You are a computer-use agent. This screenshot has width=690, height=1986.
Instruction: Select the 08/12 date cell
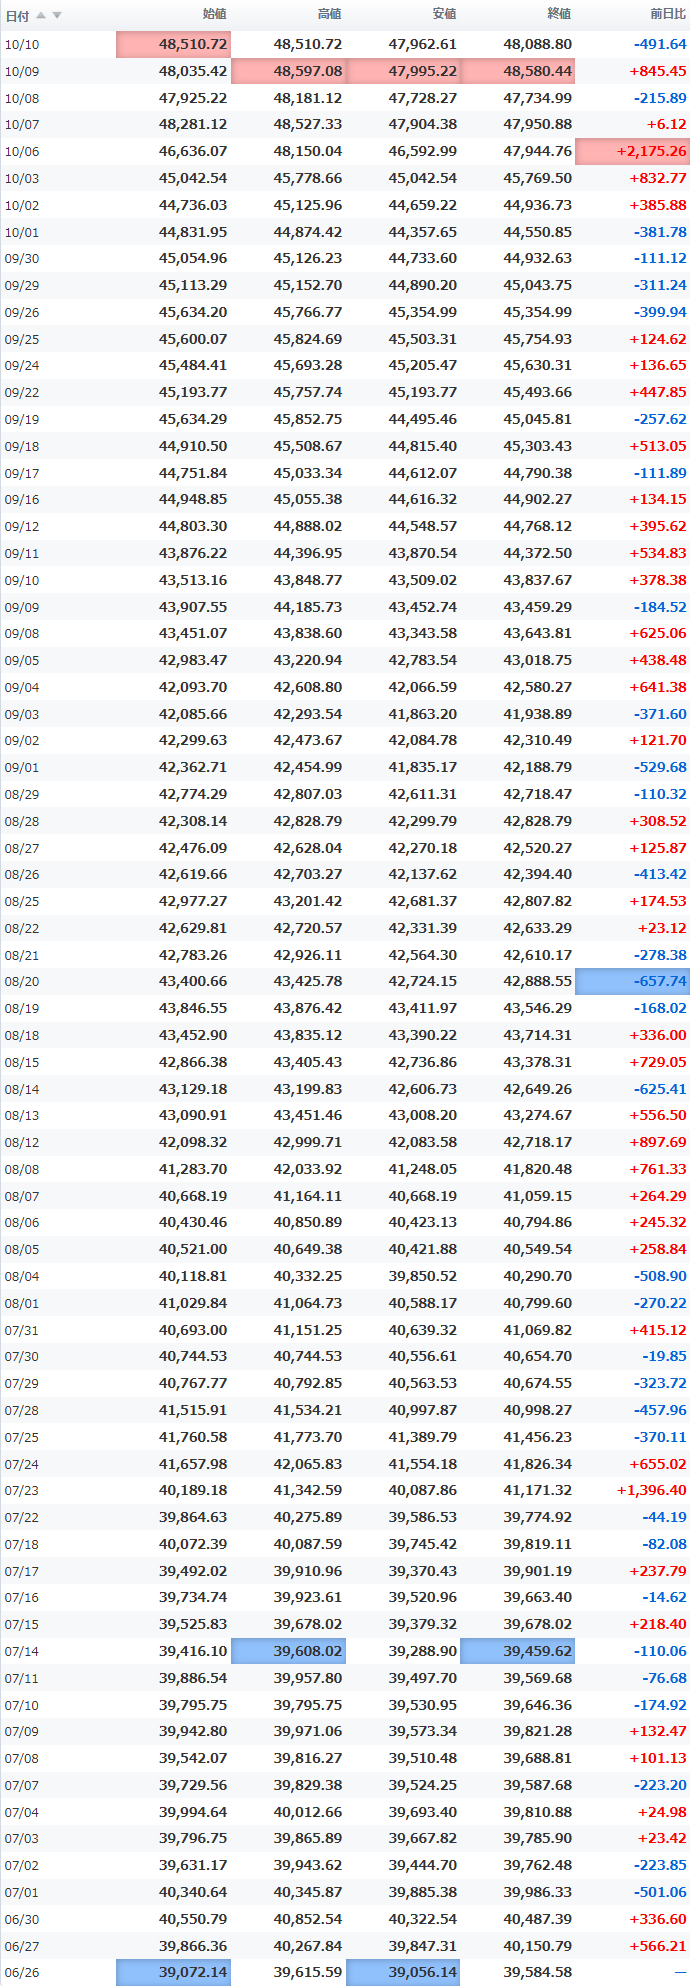(x=21, y=1142)
